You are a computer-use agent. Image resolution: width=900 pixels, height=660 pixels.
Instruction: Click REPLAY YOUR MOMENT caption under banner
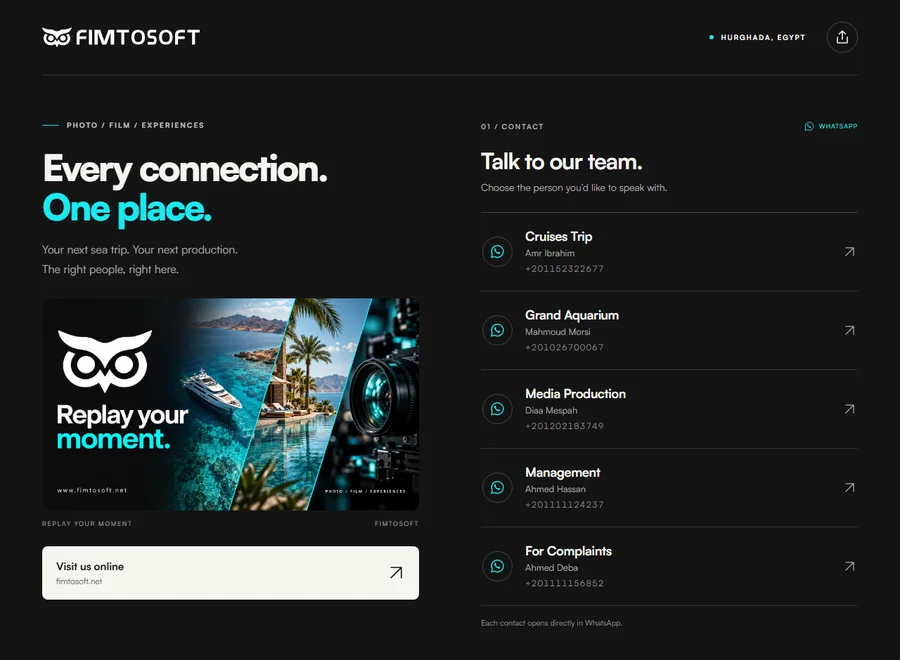[87, 523]
